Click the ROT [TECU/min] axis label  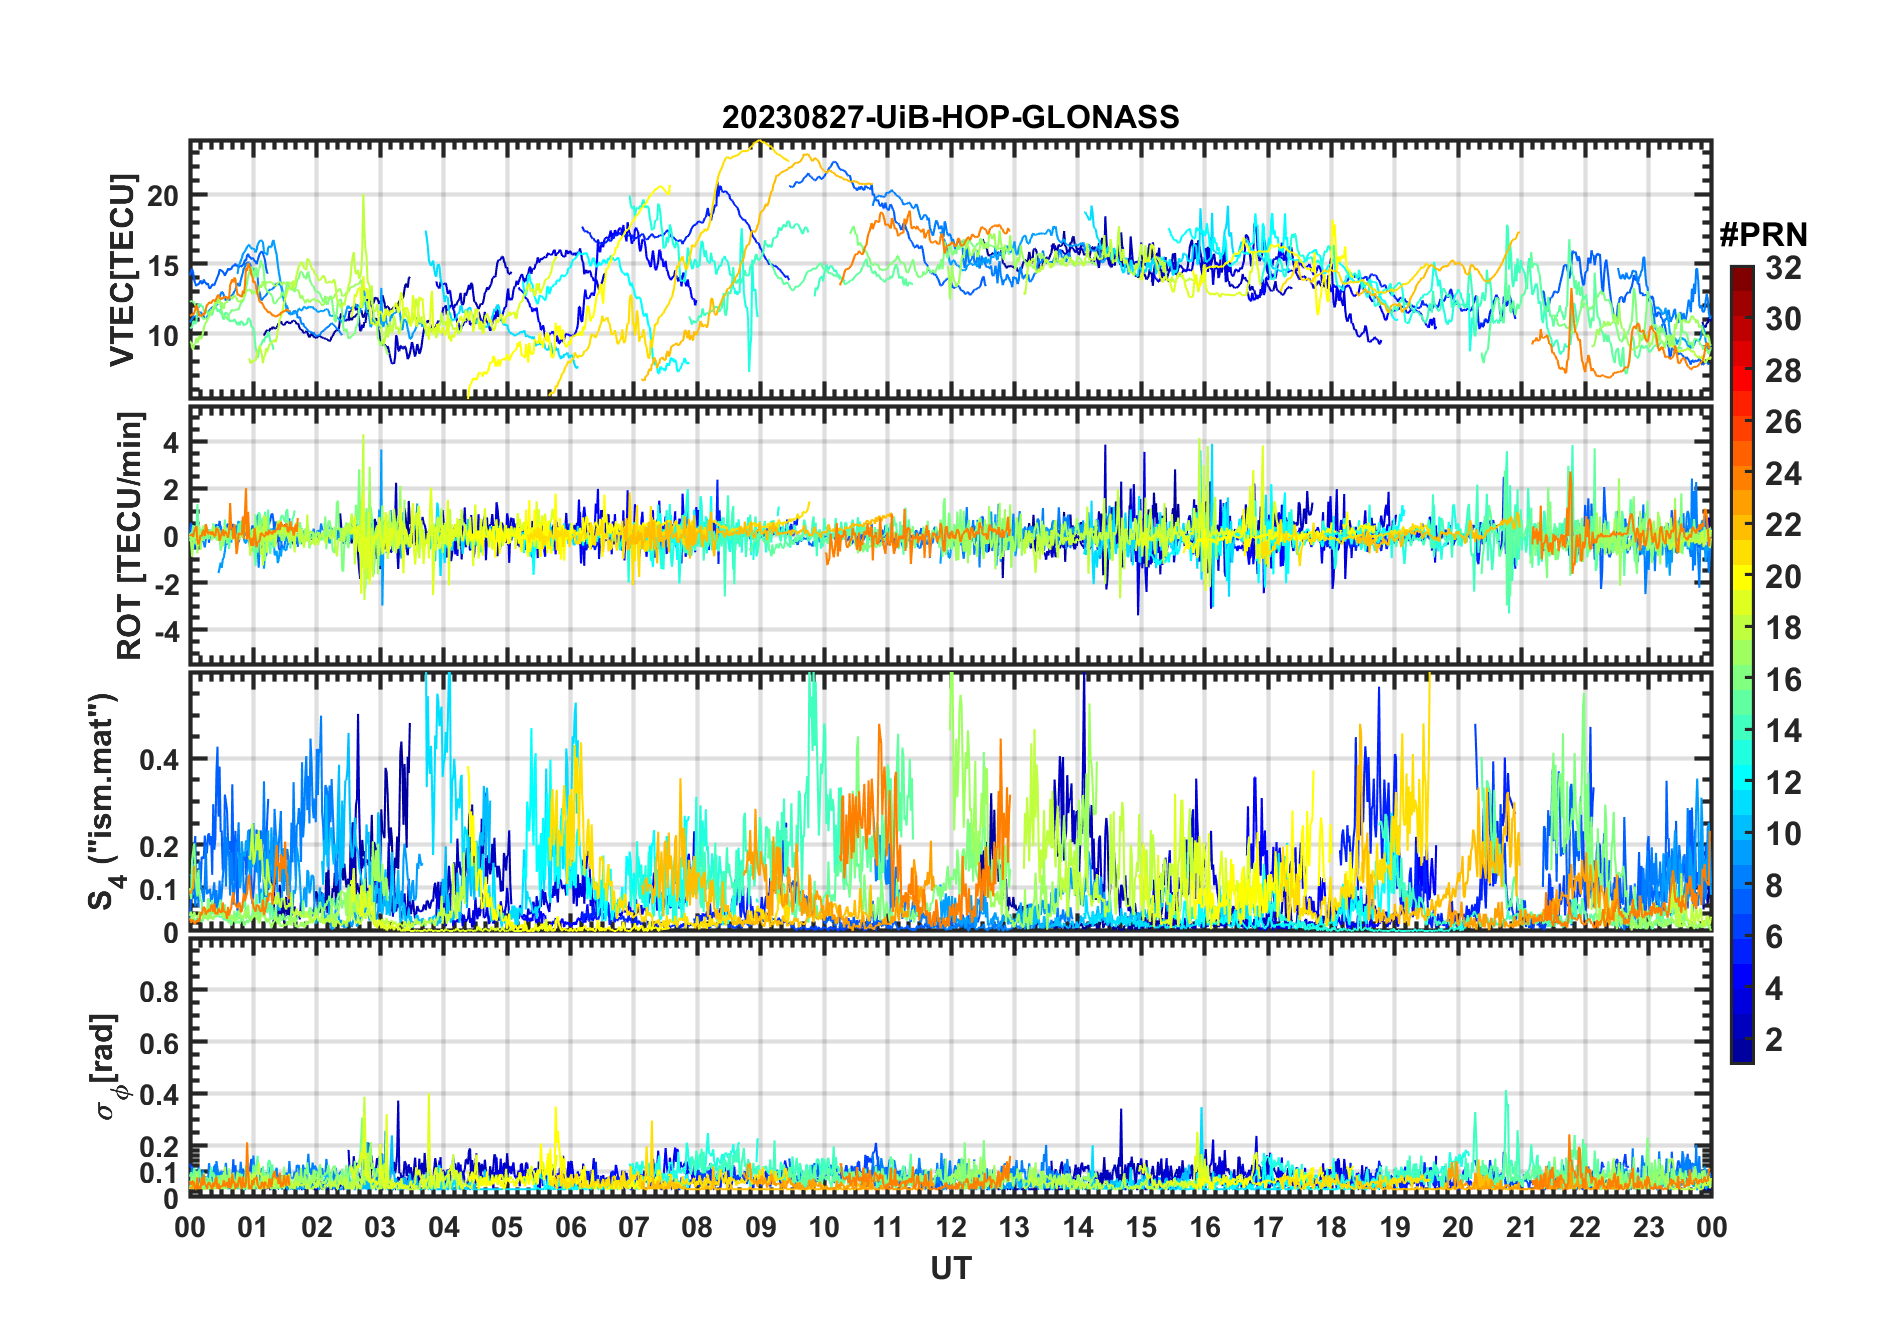129,535
